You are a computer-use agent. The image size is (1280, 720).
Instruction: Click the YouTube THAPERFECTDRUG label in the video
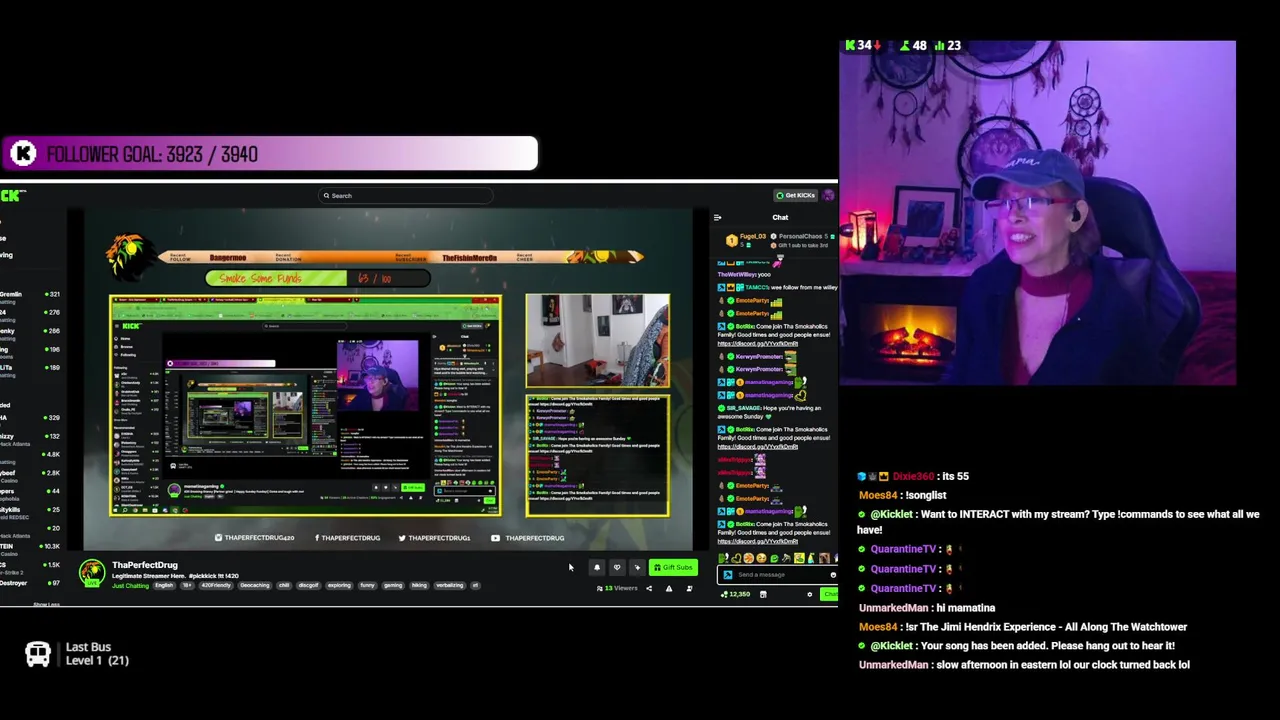[x=529, y=538]
